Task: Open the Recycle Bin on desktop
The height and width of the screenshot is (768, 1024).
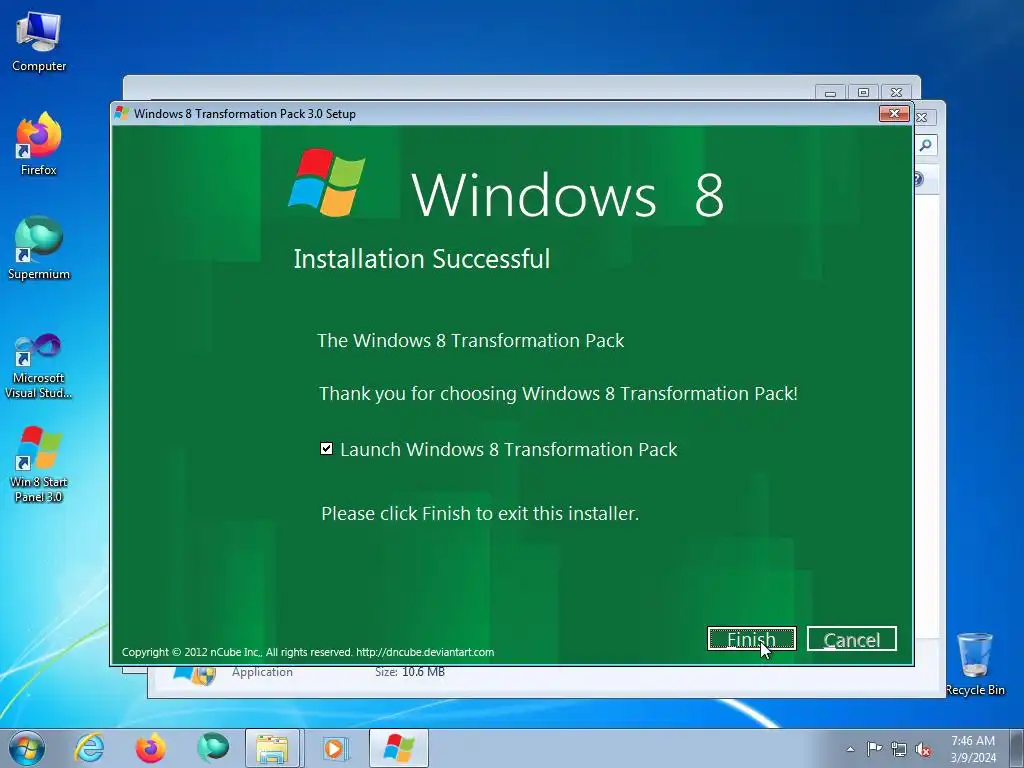Action: pyautogui.click(x=975, y=664)
